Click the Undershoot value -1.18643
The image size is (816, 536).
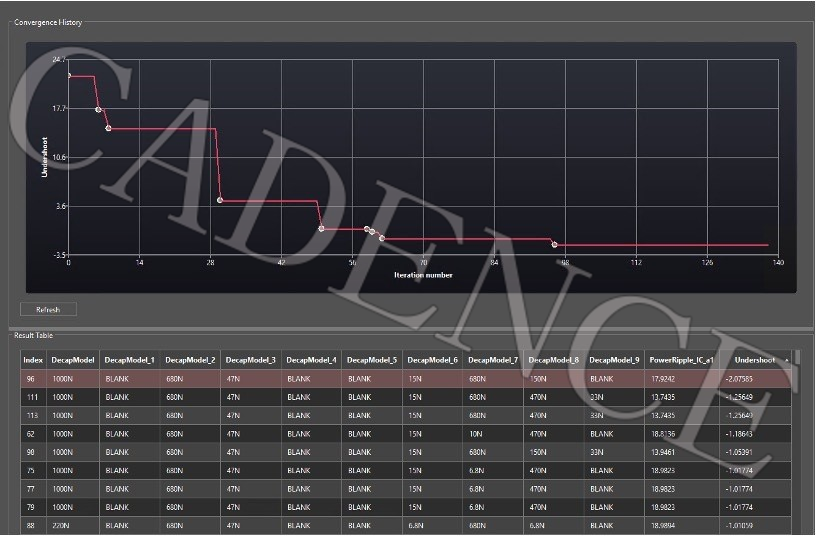[739, 433]
